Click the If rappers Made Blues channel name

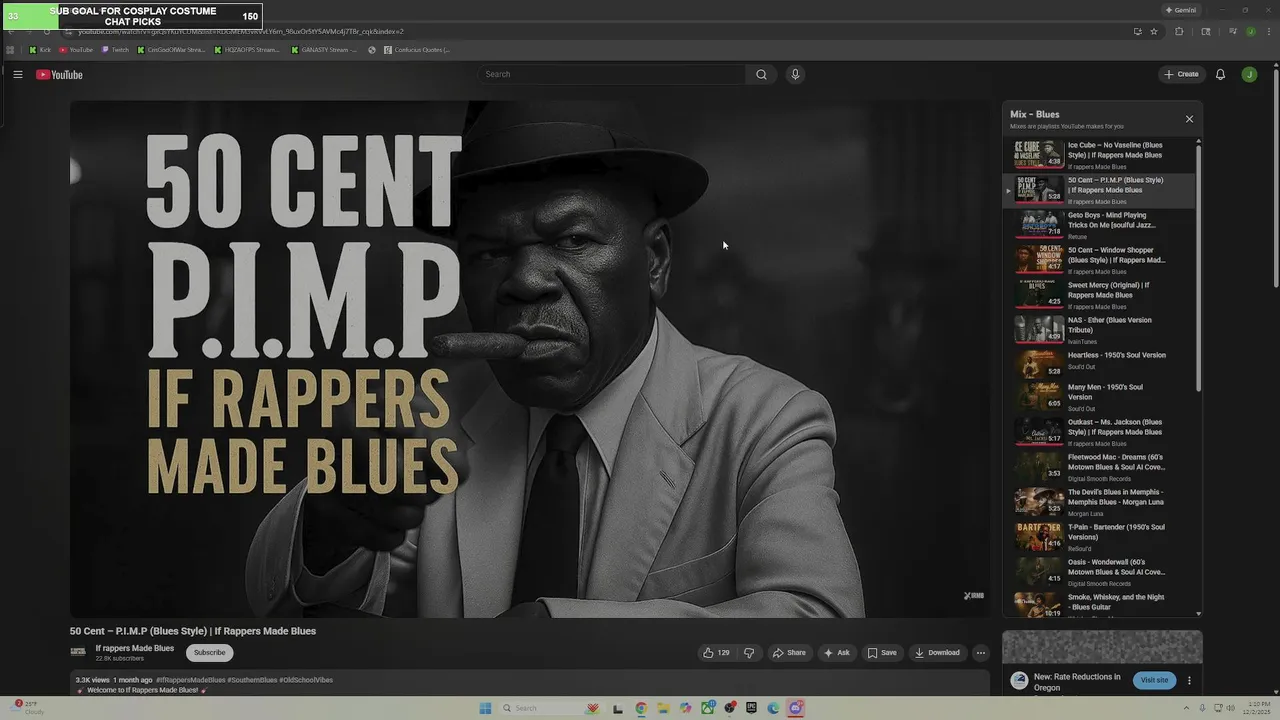click(x=134, y=648)
